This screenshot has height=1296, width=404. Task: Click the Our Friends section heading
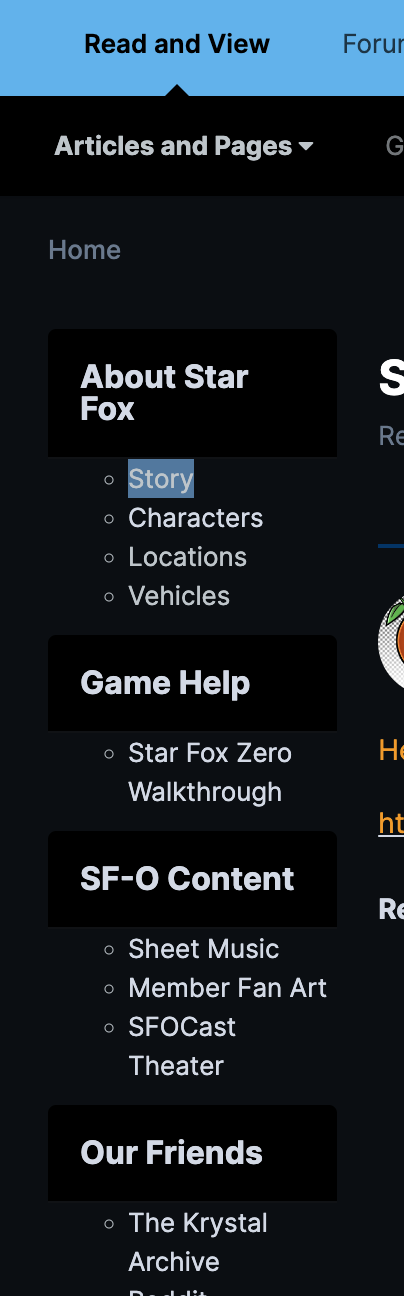click(171, 1153)
